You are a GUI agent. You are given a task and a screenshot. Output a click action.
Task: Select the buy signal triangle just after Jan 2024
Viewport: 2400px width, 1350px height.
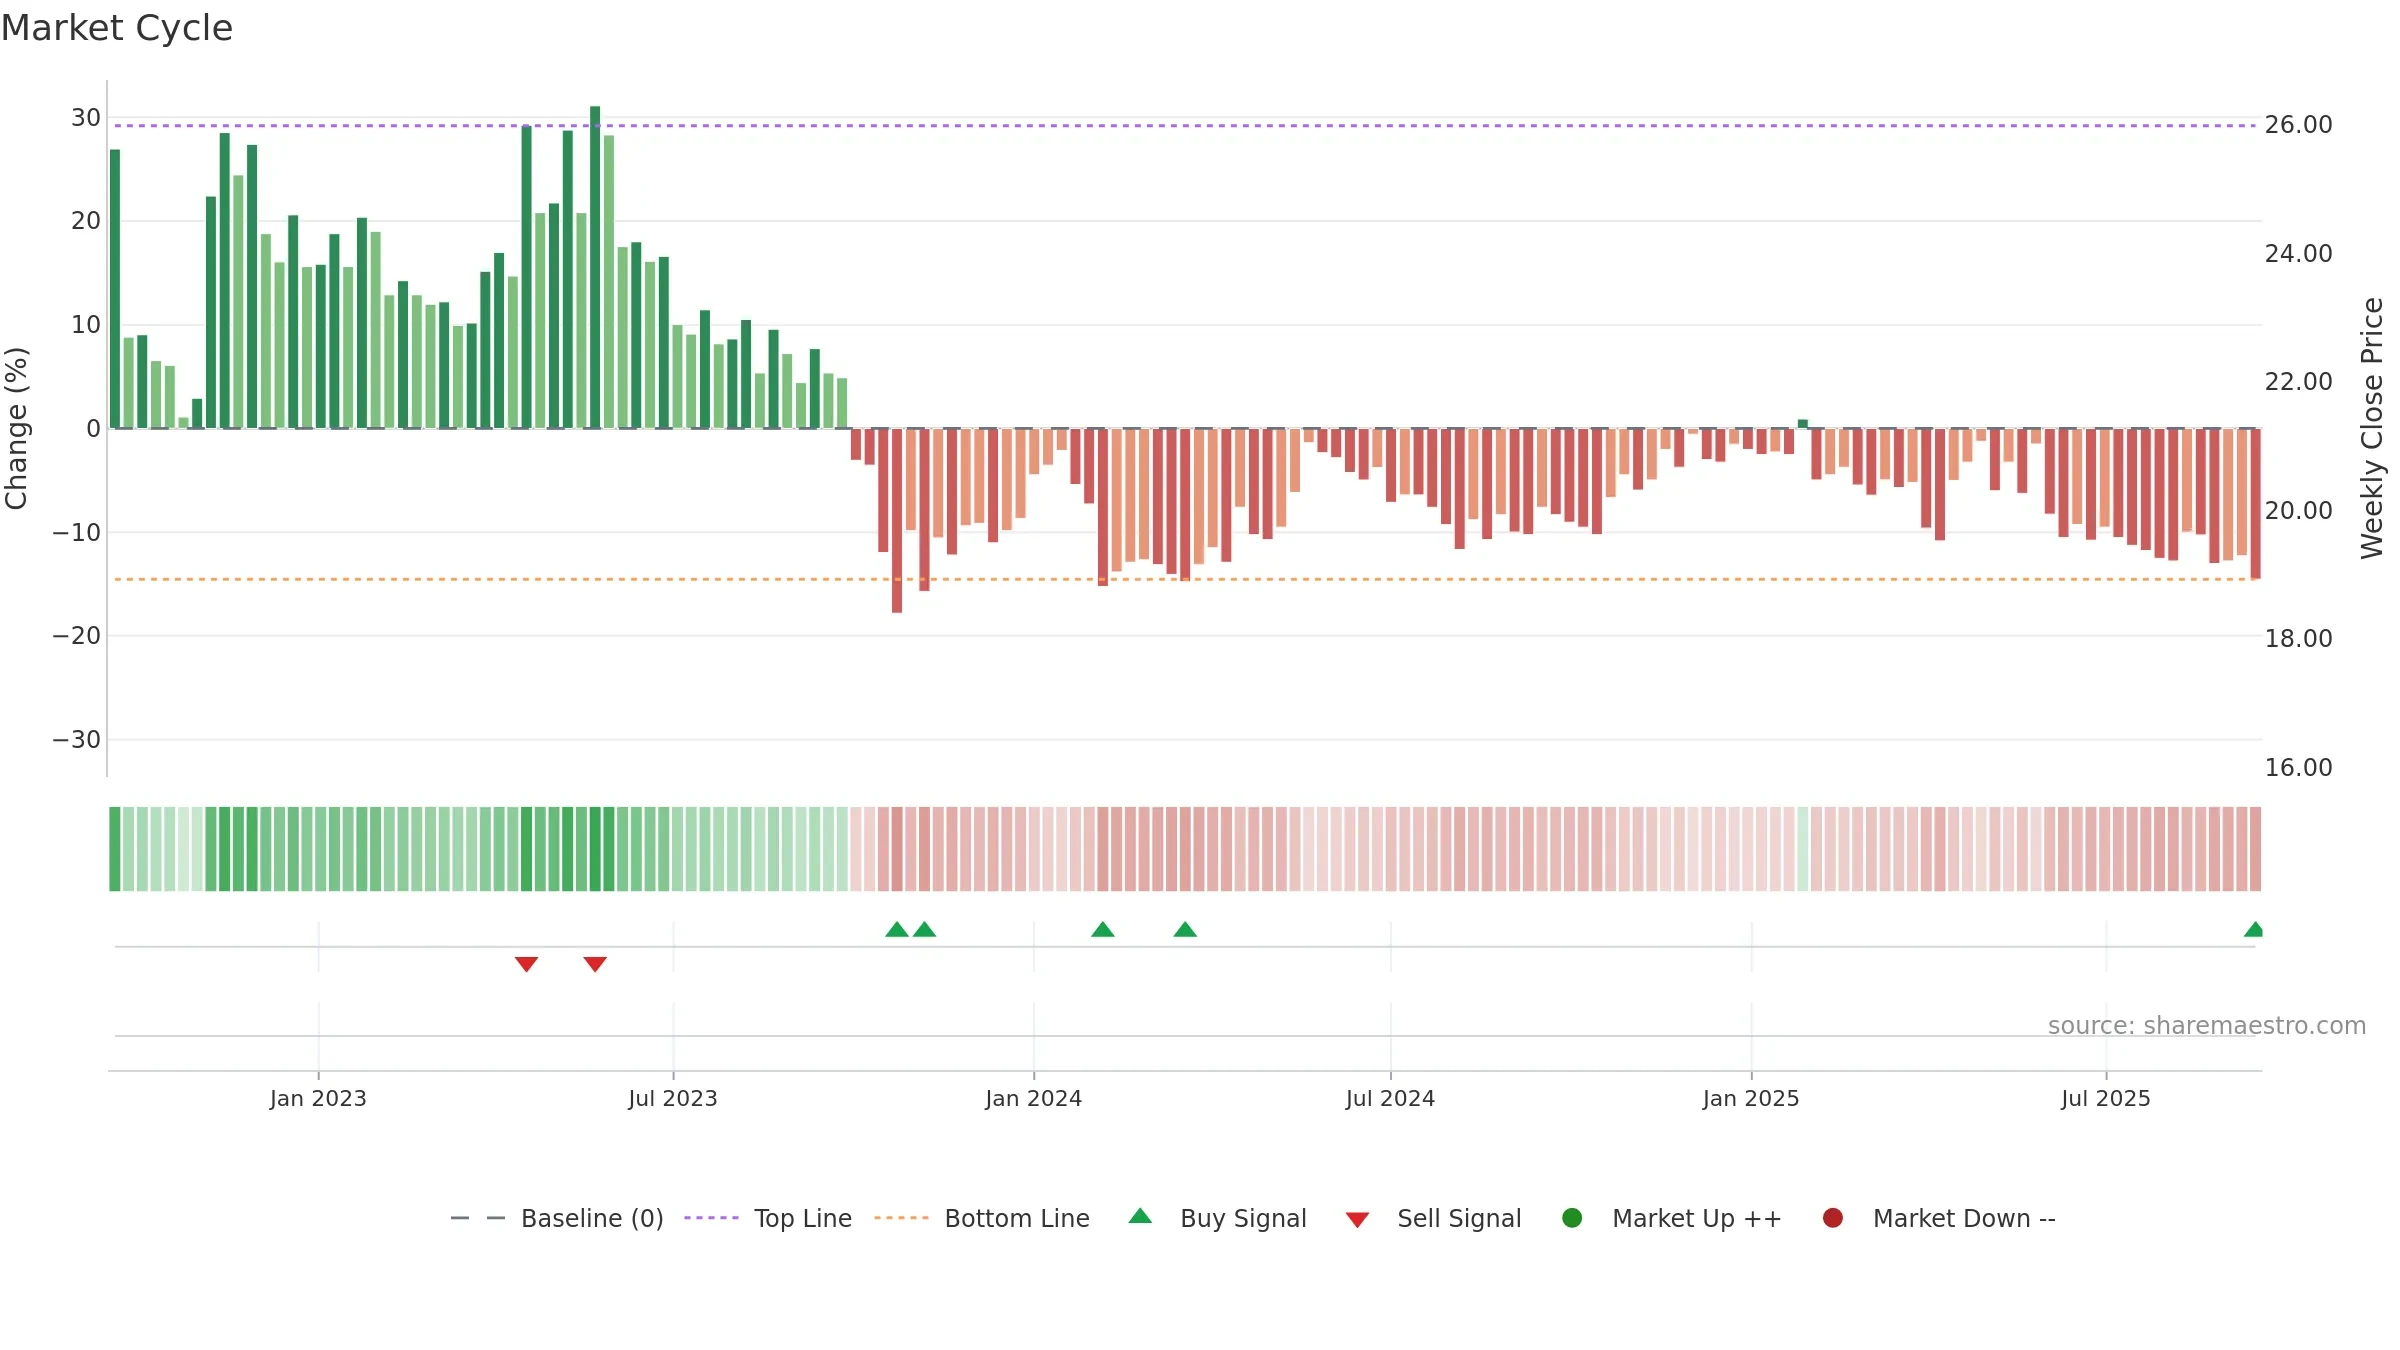tap(1103, 929)
